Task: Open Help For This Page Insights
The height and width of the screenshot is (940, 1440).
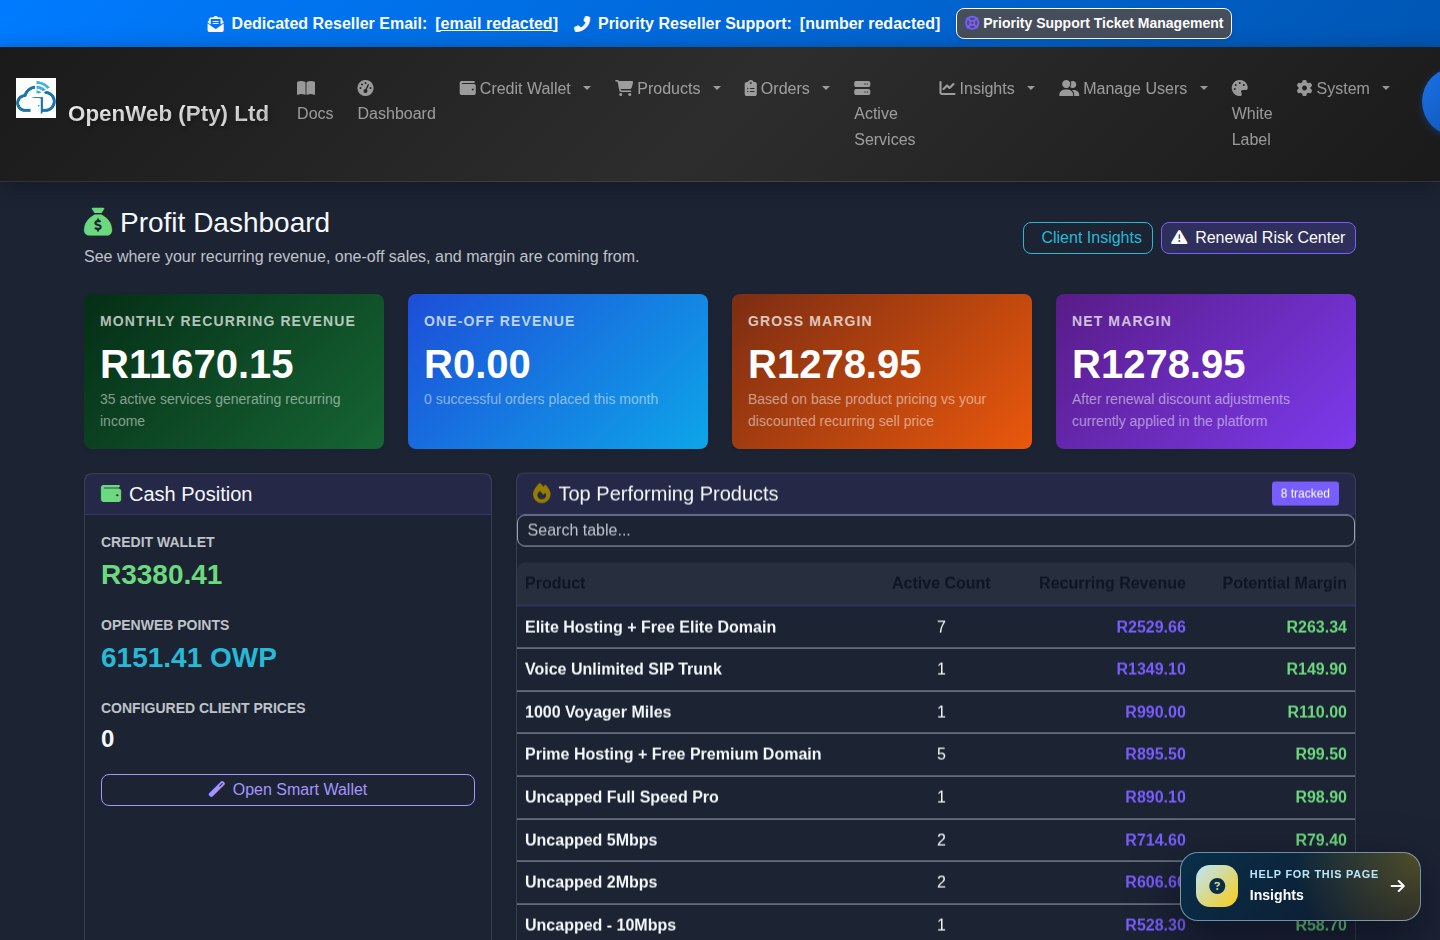Action: click(1300, 886)
